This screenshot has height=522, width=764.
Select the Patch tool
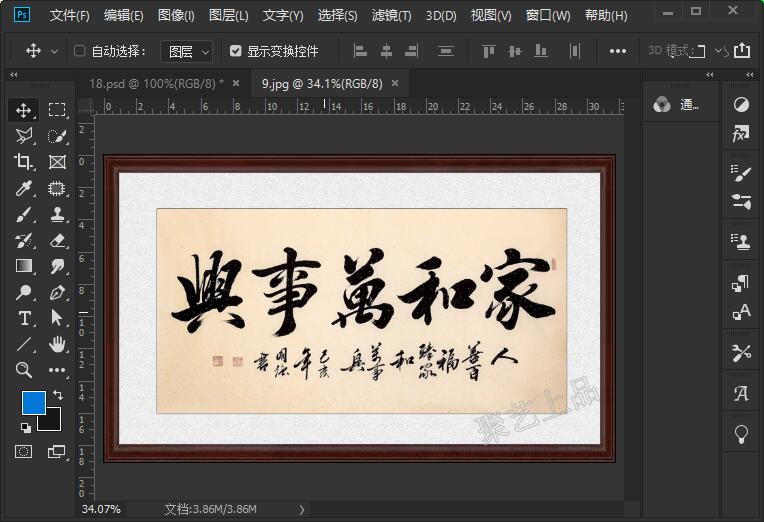tap(57, 188)
